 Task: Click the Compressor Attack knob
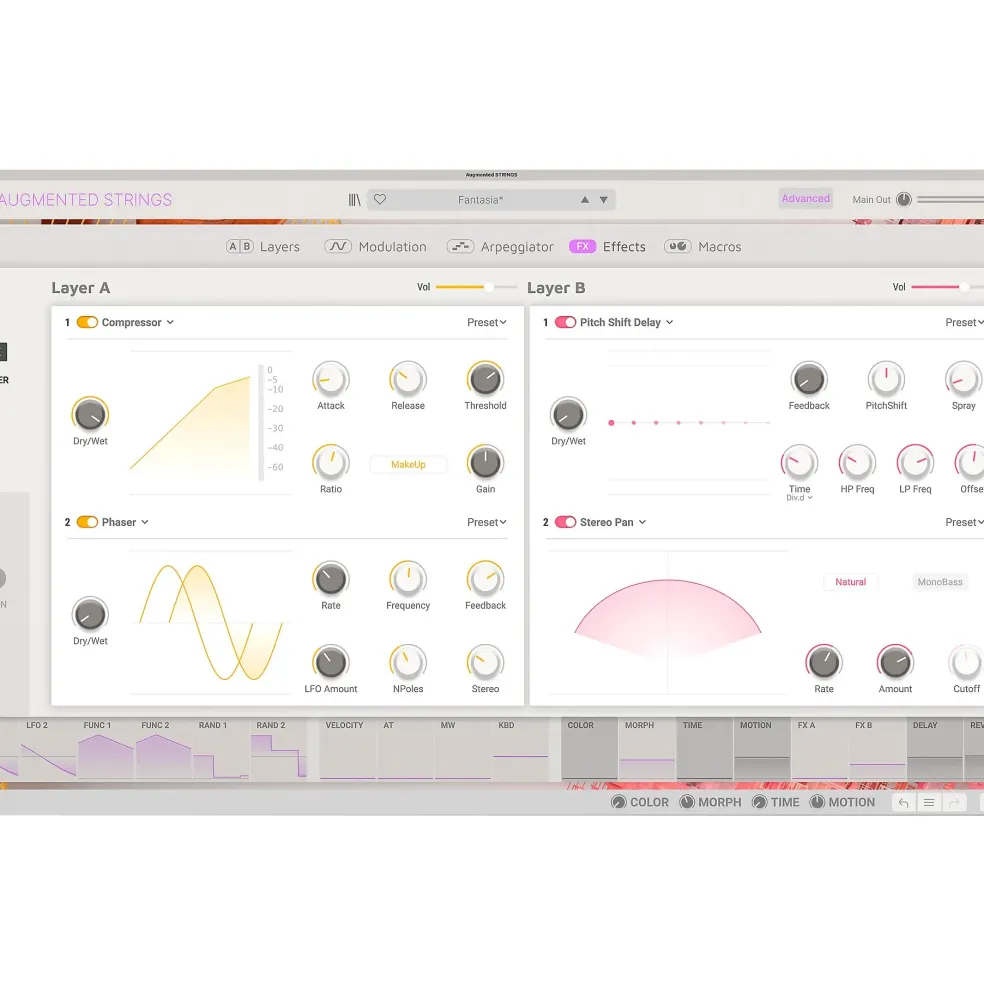tap(331, 379)
